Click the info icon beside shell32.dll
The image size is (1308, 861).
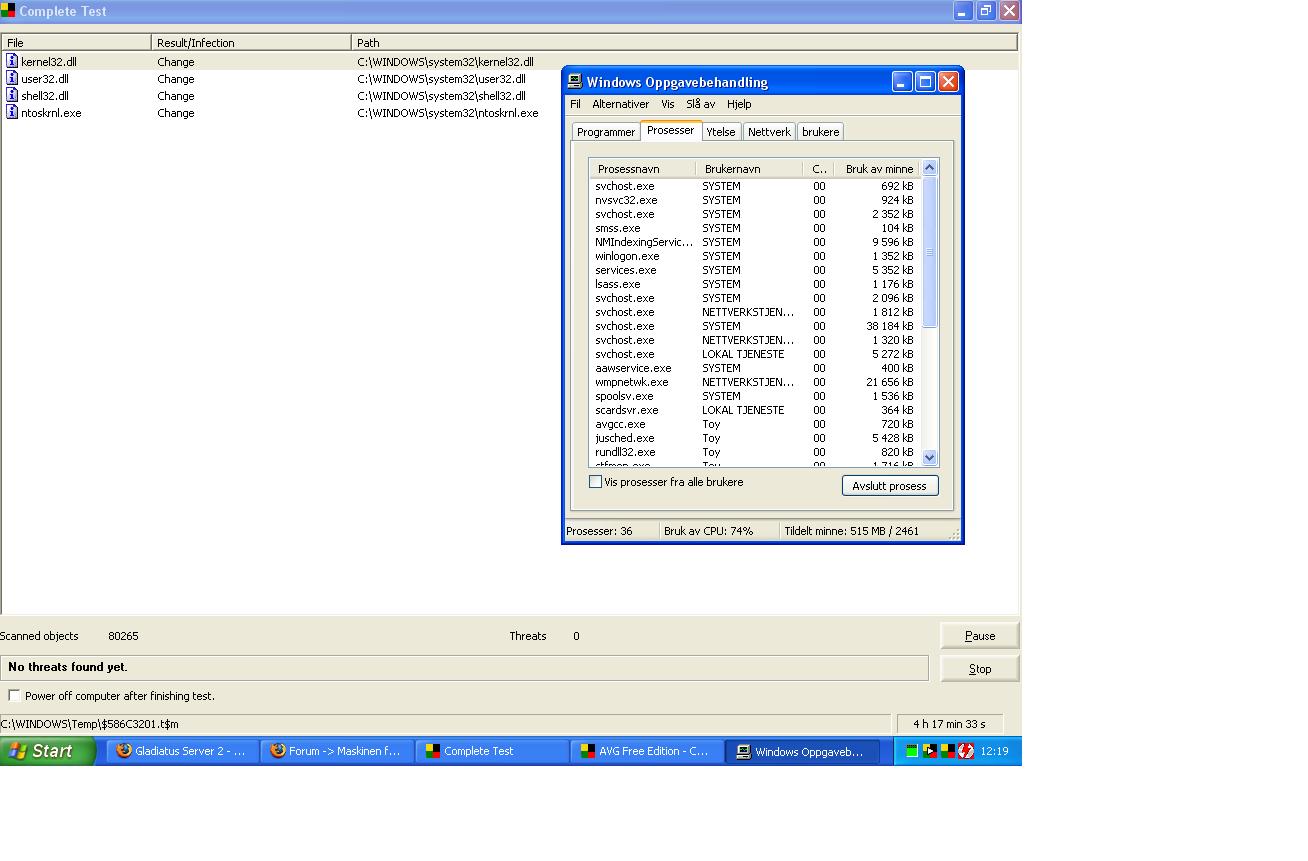point(12,95)
